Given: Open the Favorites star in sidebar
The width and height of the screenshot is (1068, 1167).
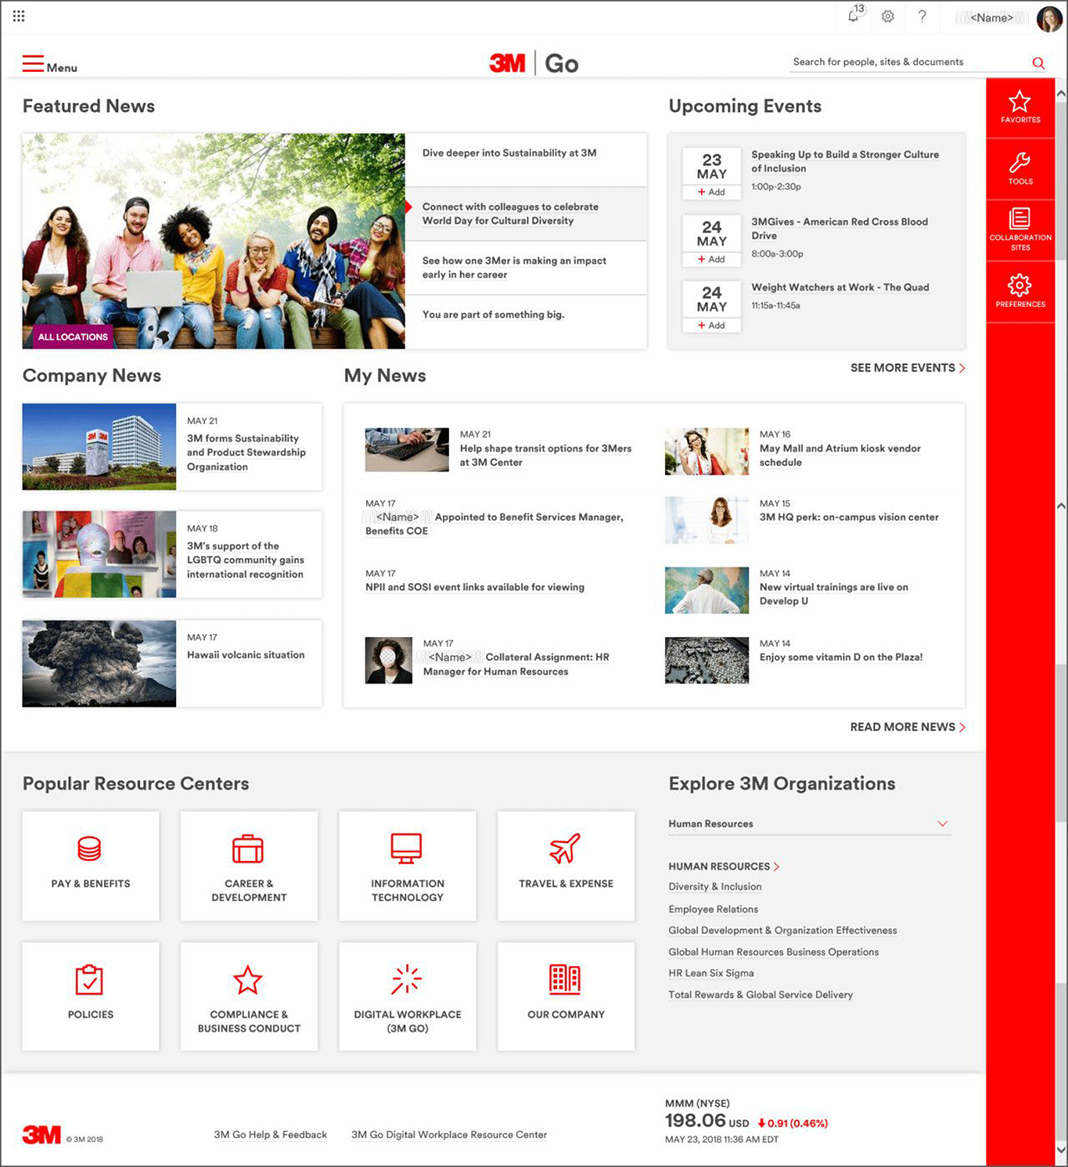Looking at the screenshot, I should click(x=1019, y=107).
